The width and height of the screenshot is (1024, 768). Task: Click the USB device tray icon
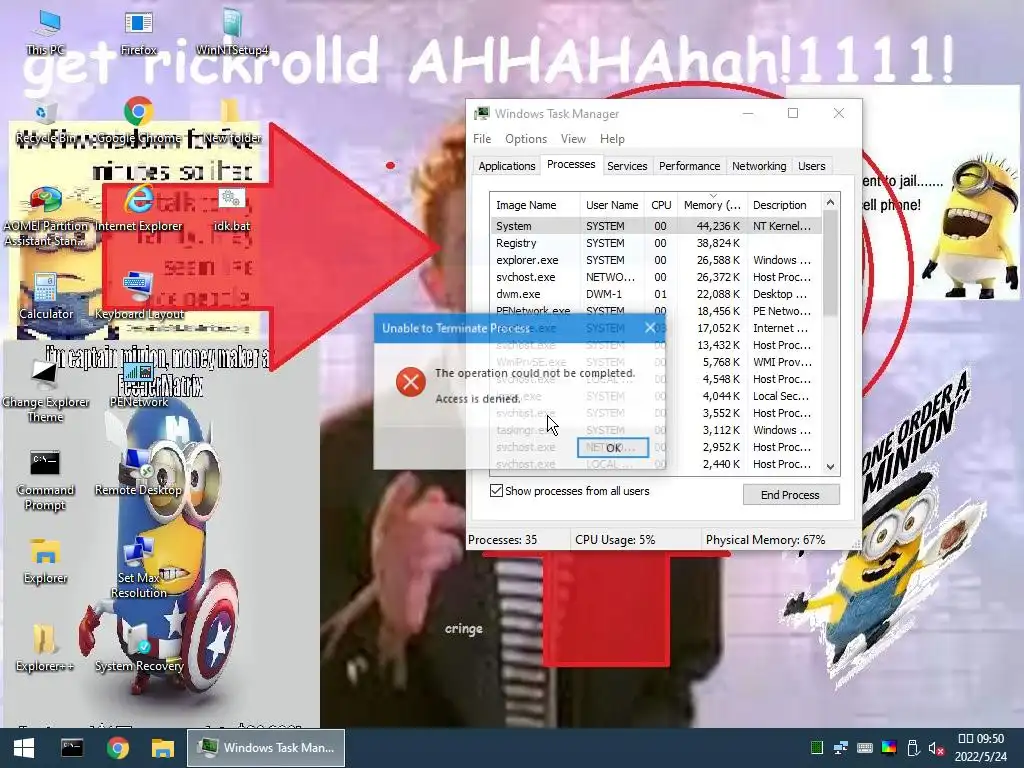point(913,748)
